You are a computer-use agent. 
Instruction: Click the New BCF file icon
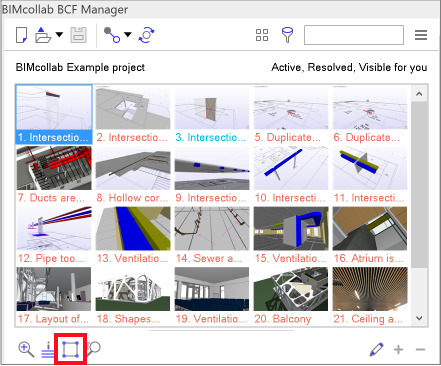point(22,35)
